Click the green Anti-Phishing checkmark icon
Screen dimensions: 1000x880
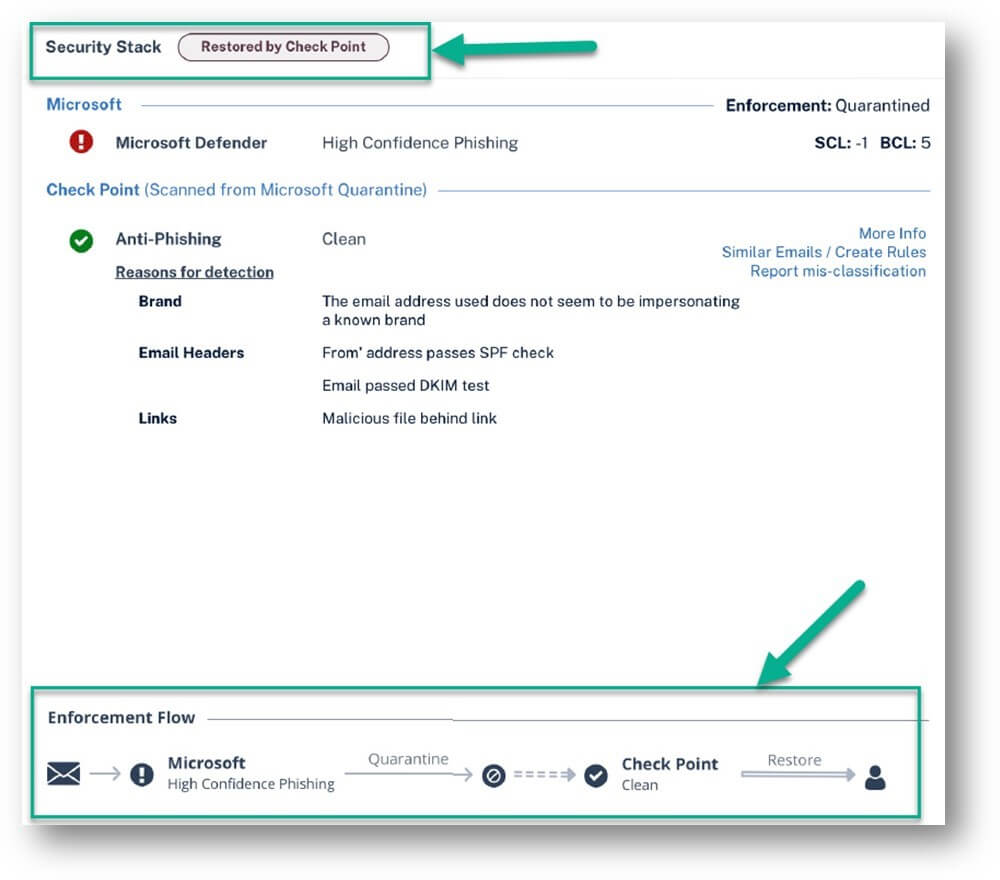(x=81, y=240)
